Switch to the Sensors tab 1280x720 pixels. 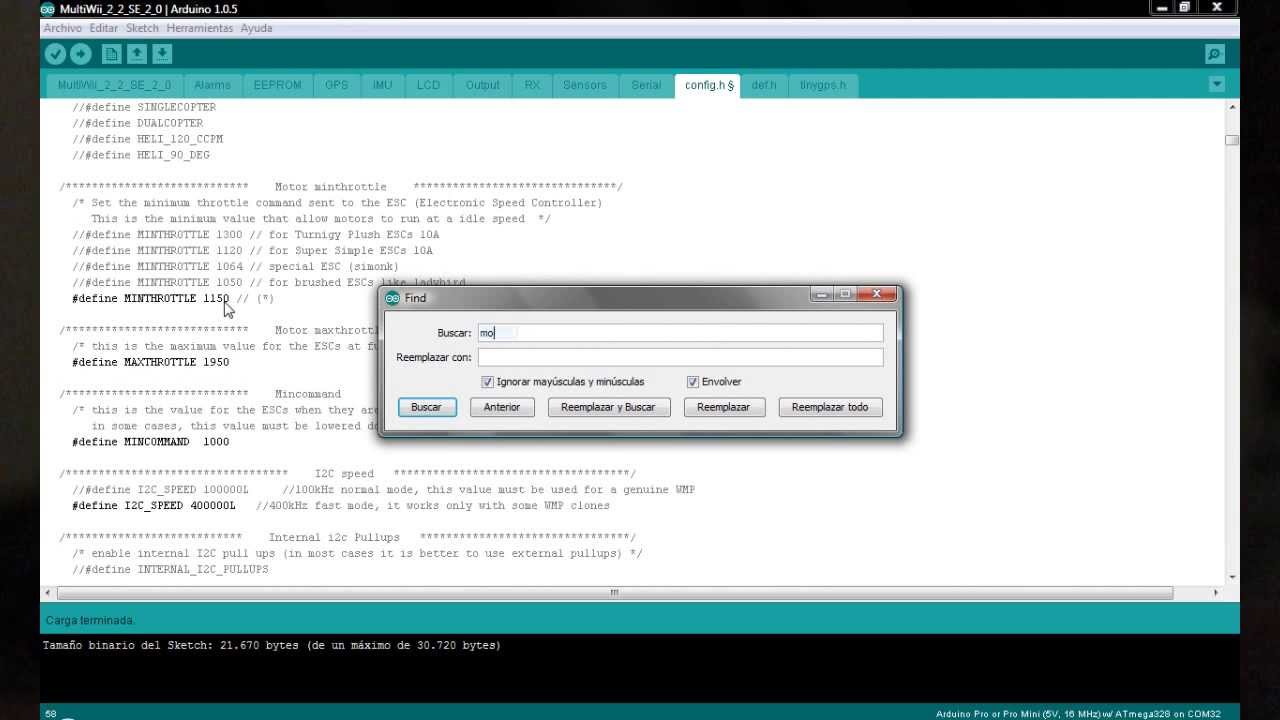pyautogui.click(x=585, y=85)
